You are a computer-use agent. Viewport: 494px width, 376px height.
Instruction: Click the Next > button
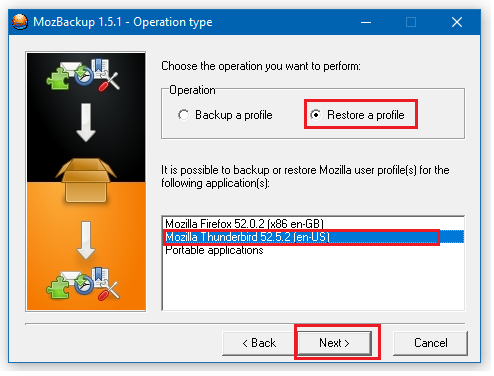pos(334,343)
